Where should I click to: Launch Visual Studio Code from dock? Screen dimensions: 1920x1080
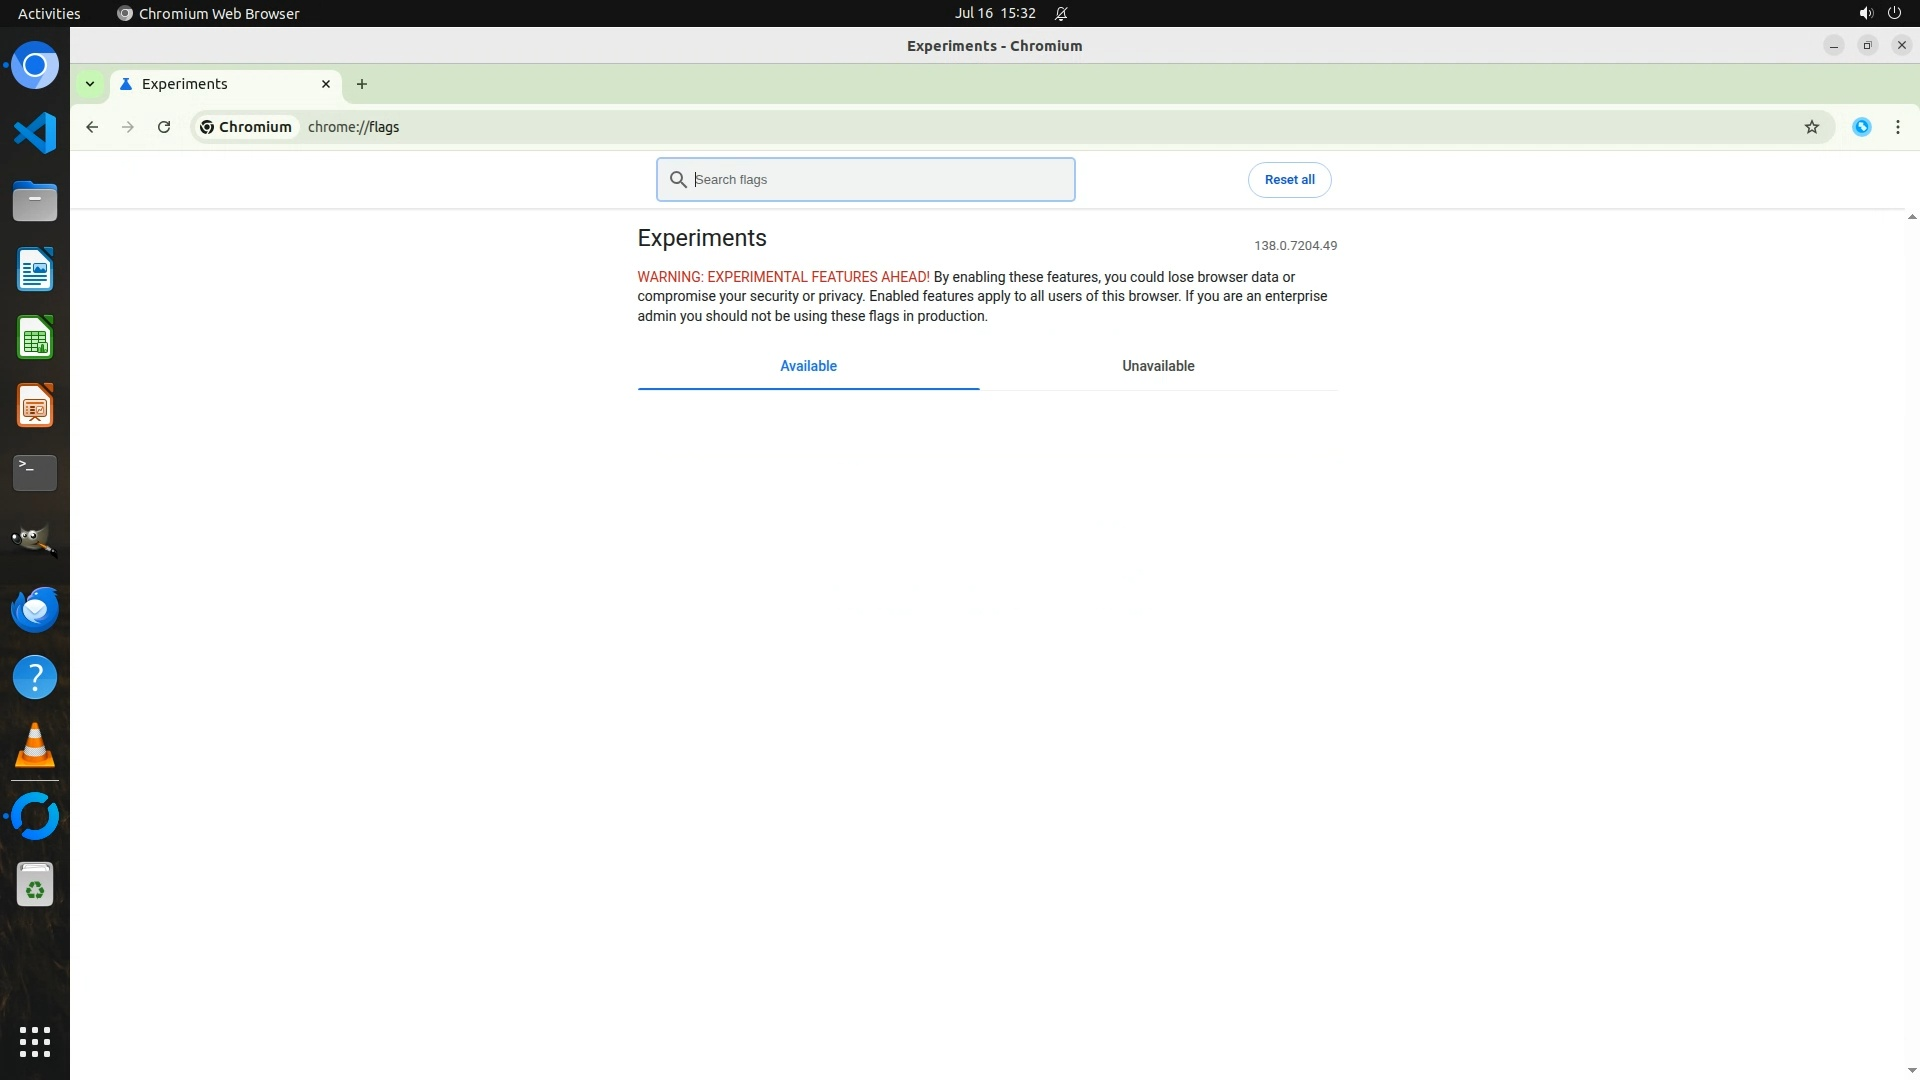[35, 133]
